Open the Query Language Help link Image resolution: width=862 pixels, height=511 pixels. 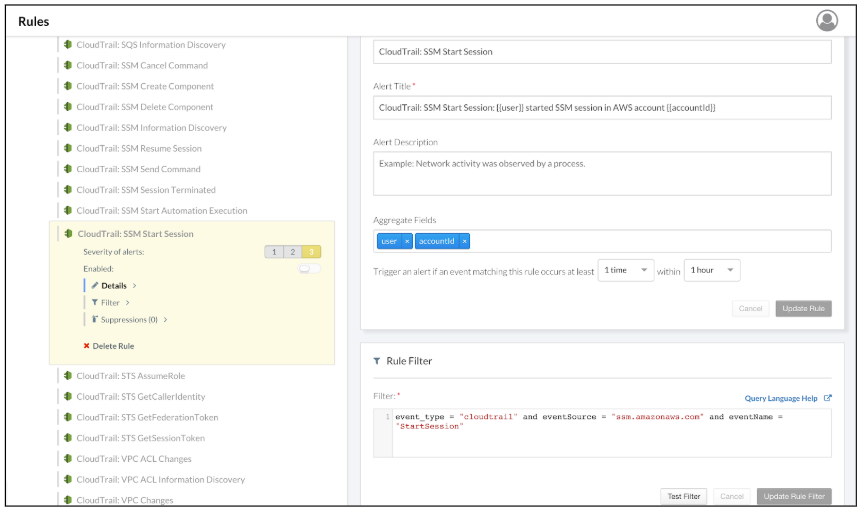tap(781, 398)
